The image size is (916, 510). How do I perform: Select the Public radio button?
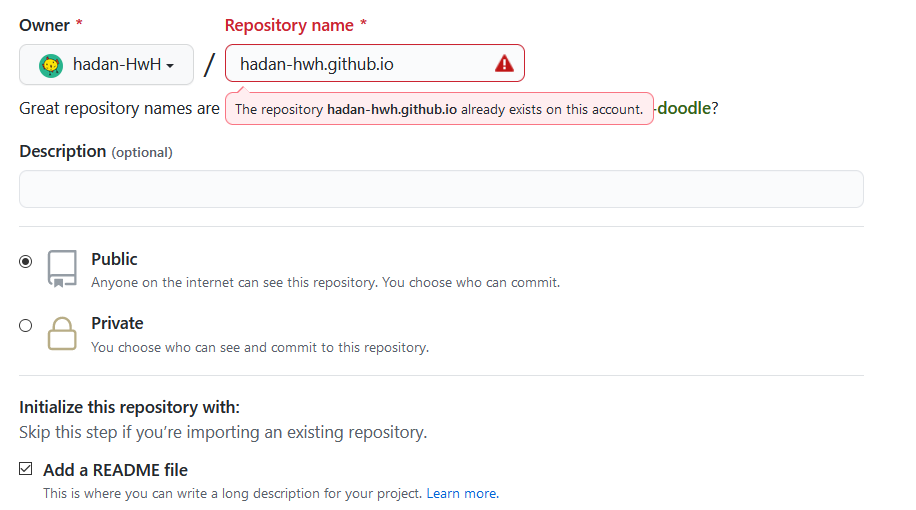[x=26, y=261]
